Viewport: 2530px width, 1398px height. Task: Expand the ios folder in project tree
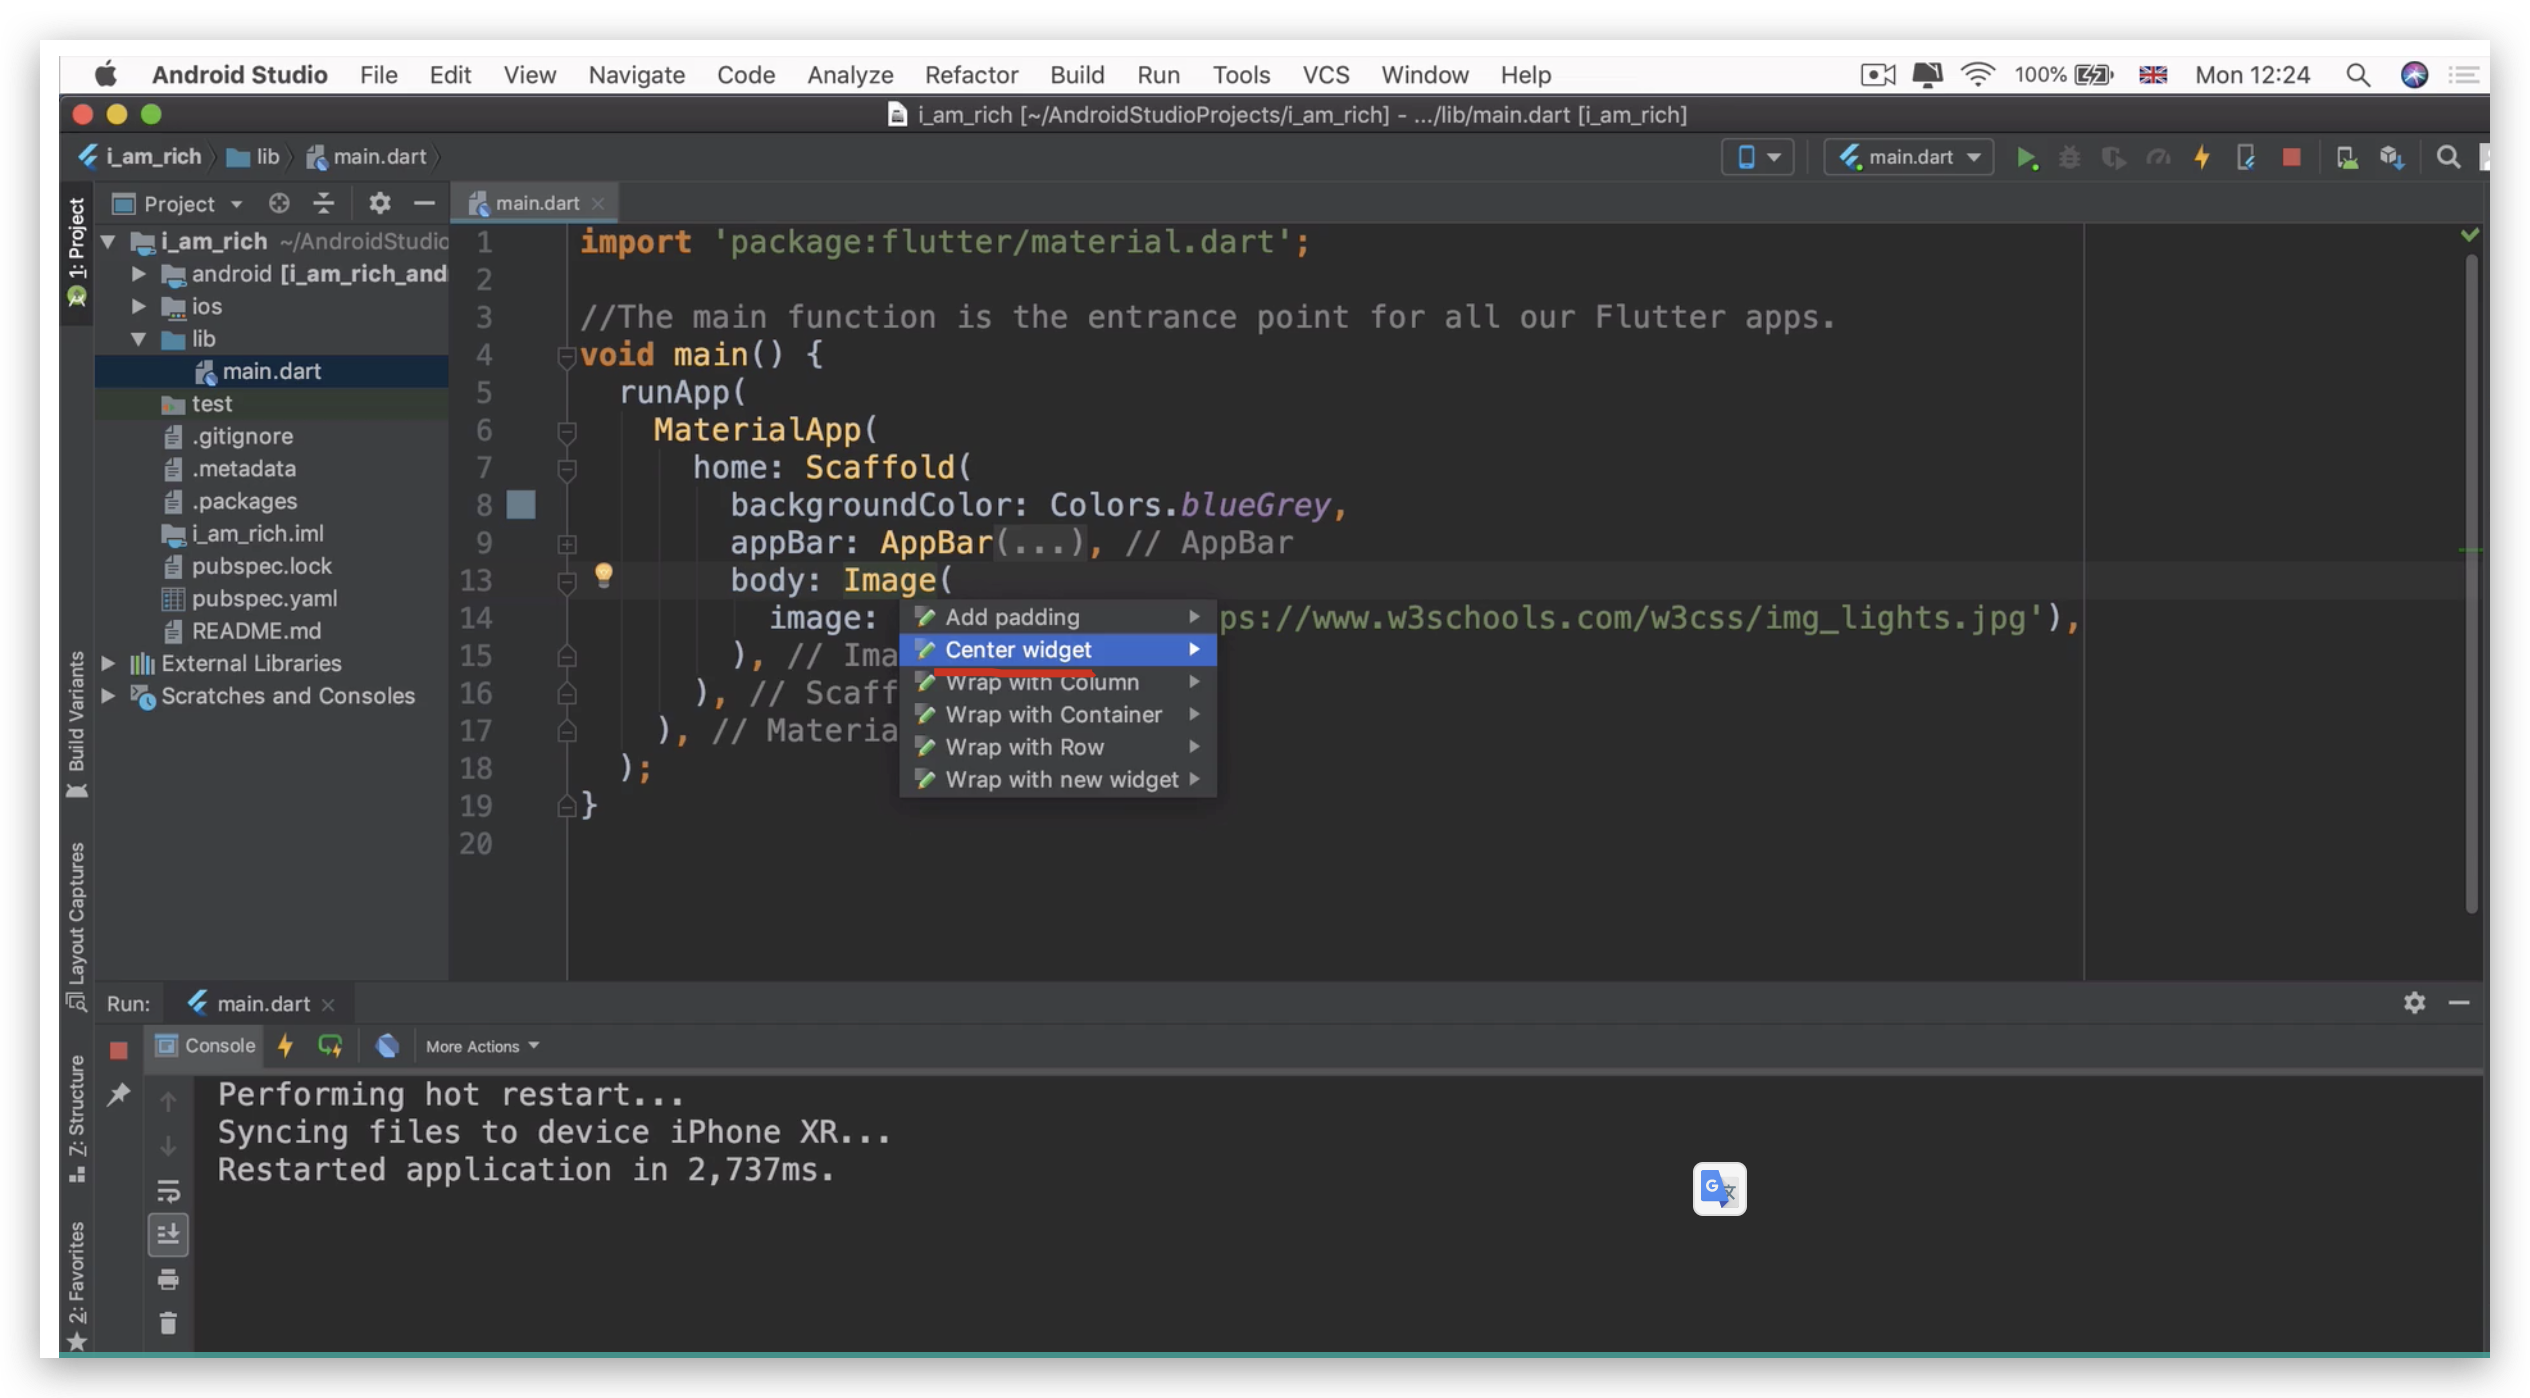click(x=139, y=306)
